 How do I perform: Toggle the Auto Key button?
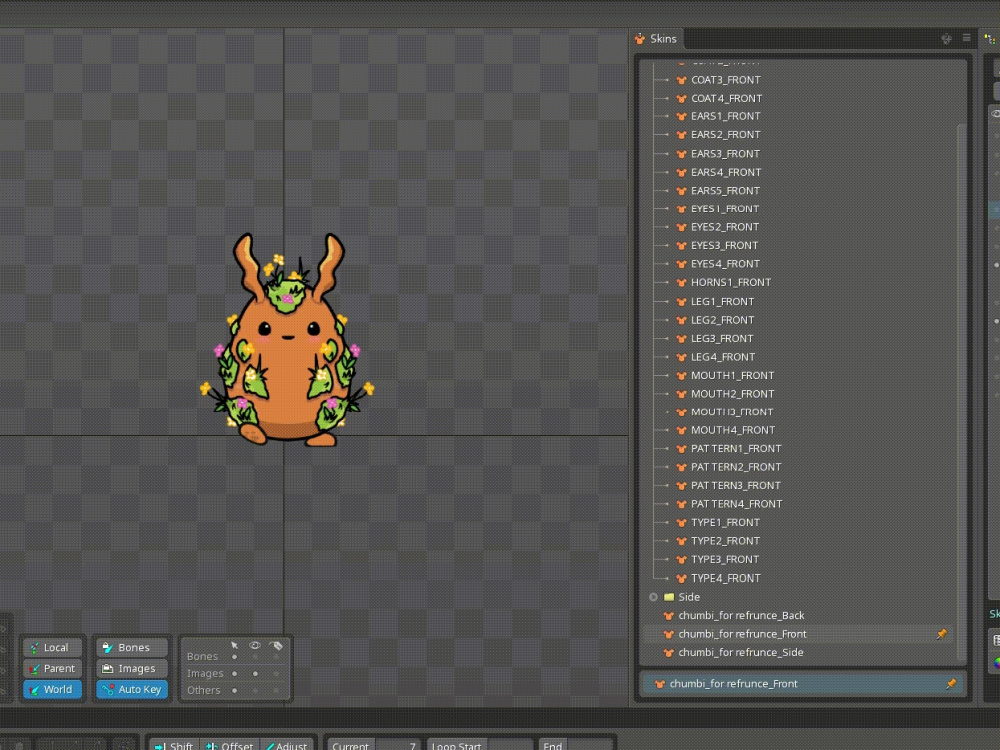tap(131, 689)
